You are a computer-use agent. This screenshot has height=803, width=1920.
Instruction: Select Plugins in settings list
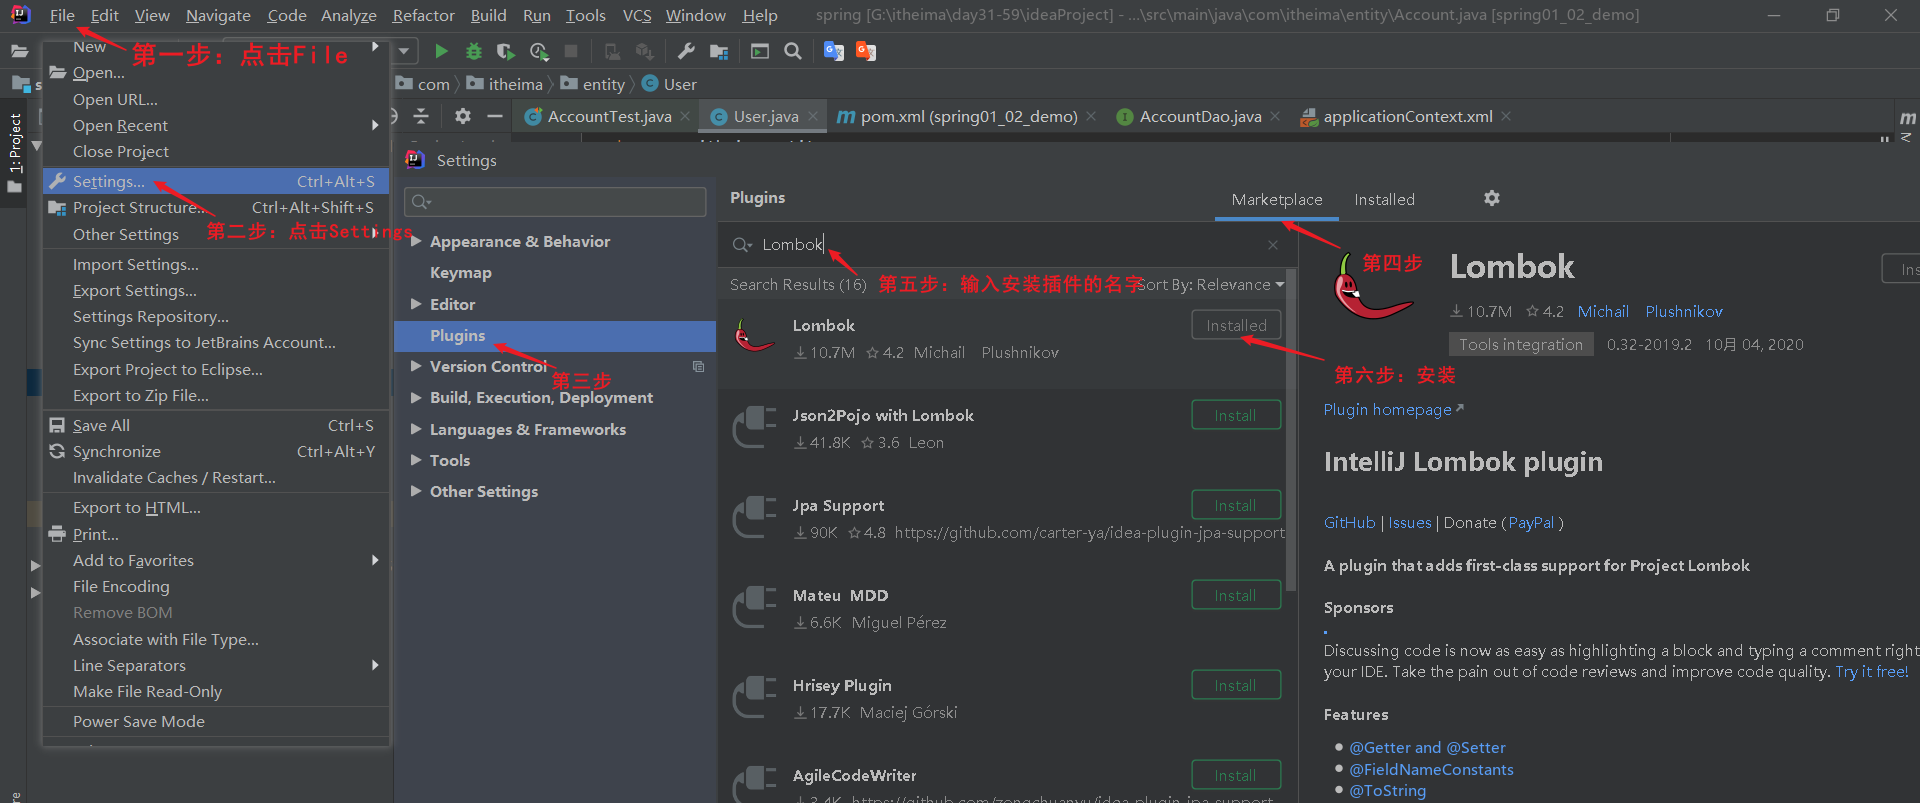click(x=555, y=336)
